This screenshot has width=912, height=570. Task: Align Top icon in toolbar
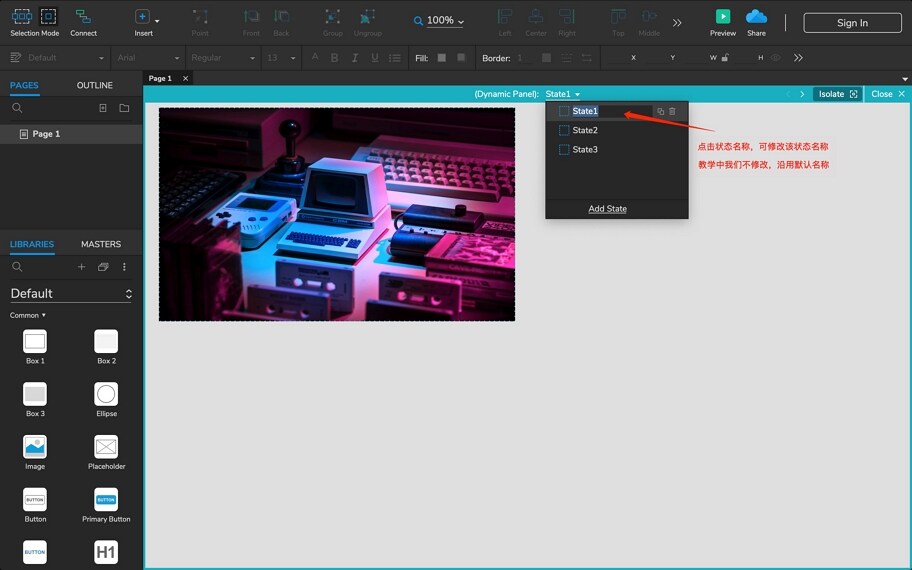pyautogui.click(x=618, y=16)
